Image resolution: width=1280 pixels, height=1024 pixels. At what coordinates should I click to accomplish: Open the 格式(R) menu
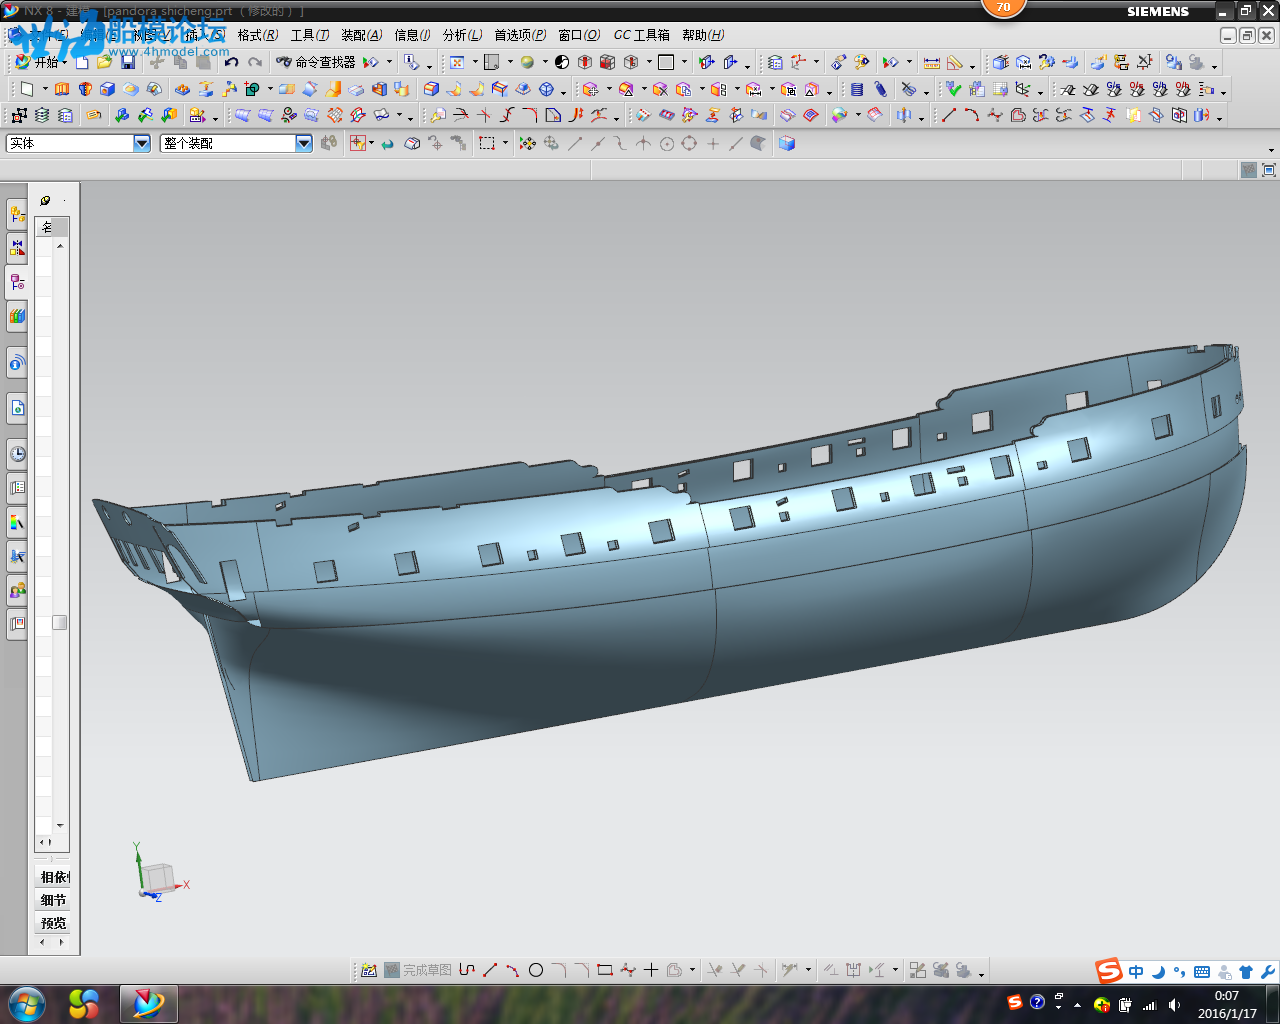258,35
